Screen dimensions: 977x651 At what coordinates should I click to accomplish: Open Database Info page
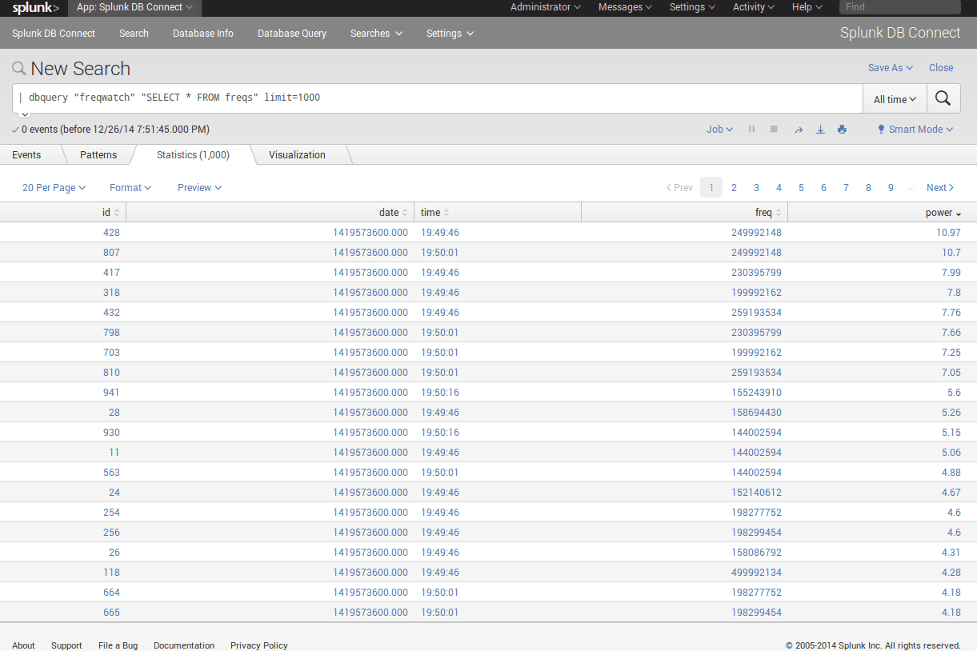[203, 33]
